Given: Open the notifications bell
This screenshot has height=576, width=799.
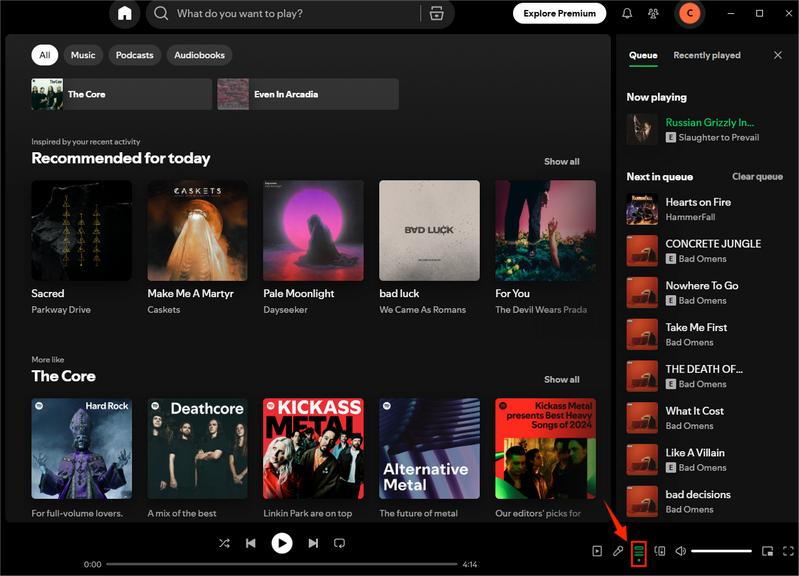Looking at the screenshot, I should coord(627,14).
